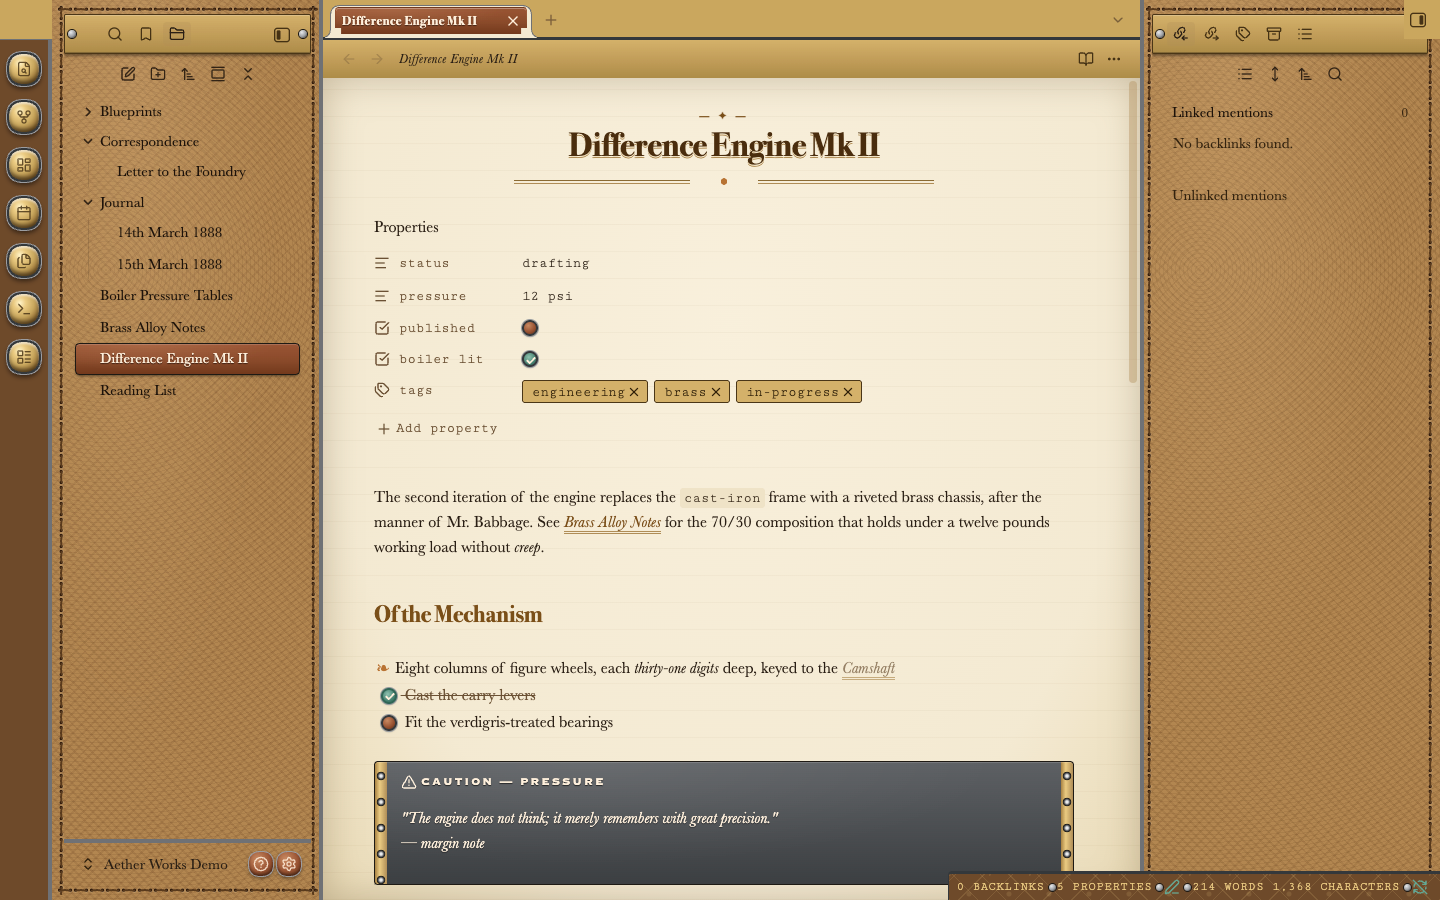Switch the note to reading view

coord(1086,59)
